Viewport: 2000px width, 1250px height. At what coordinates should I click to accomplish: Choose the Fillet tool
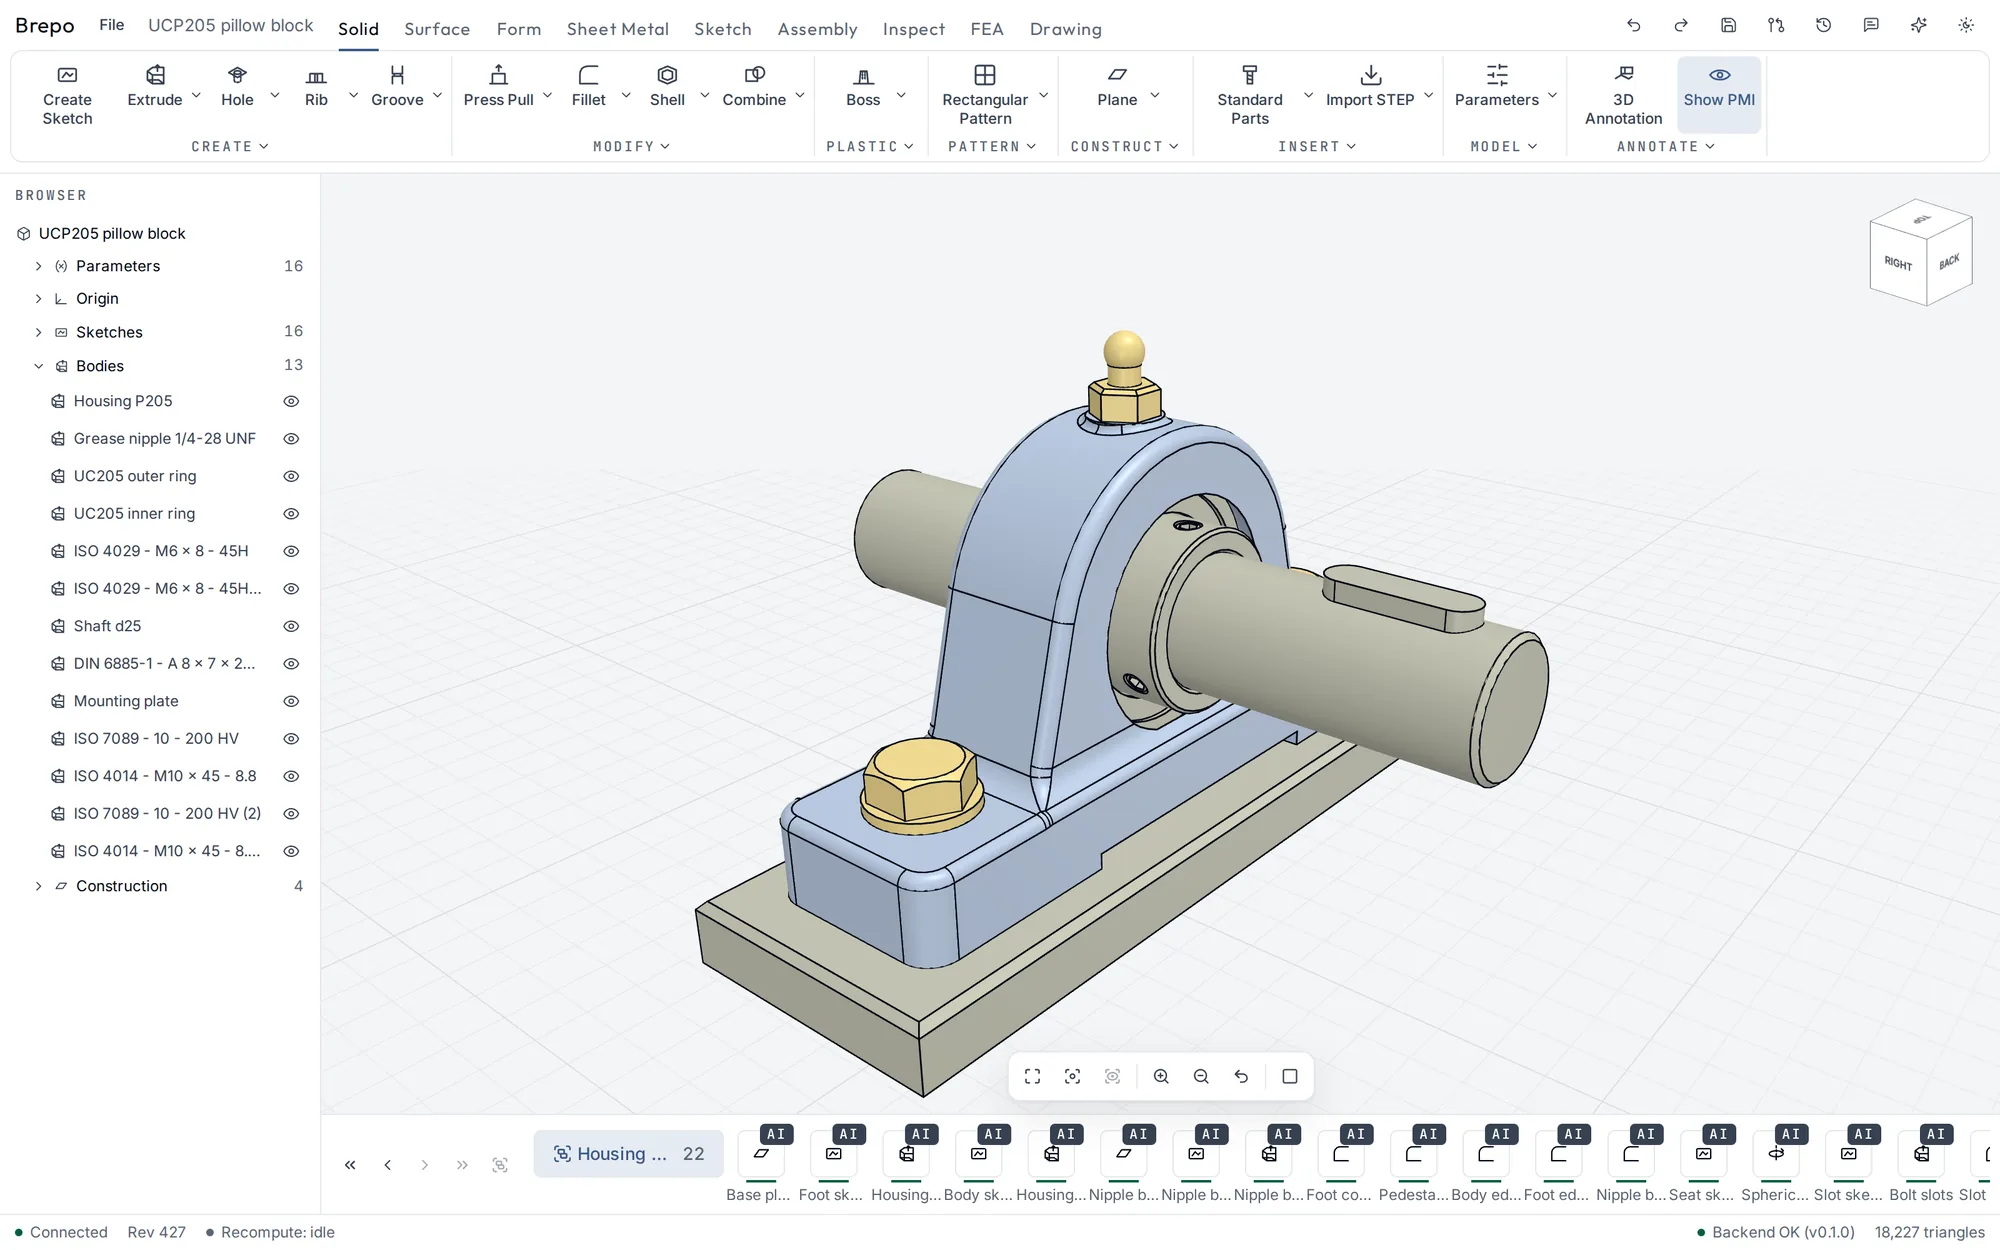588,87
